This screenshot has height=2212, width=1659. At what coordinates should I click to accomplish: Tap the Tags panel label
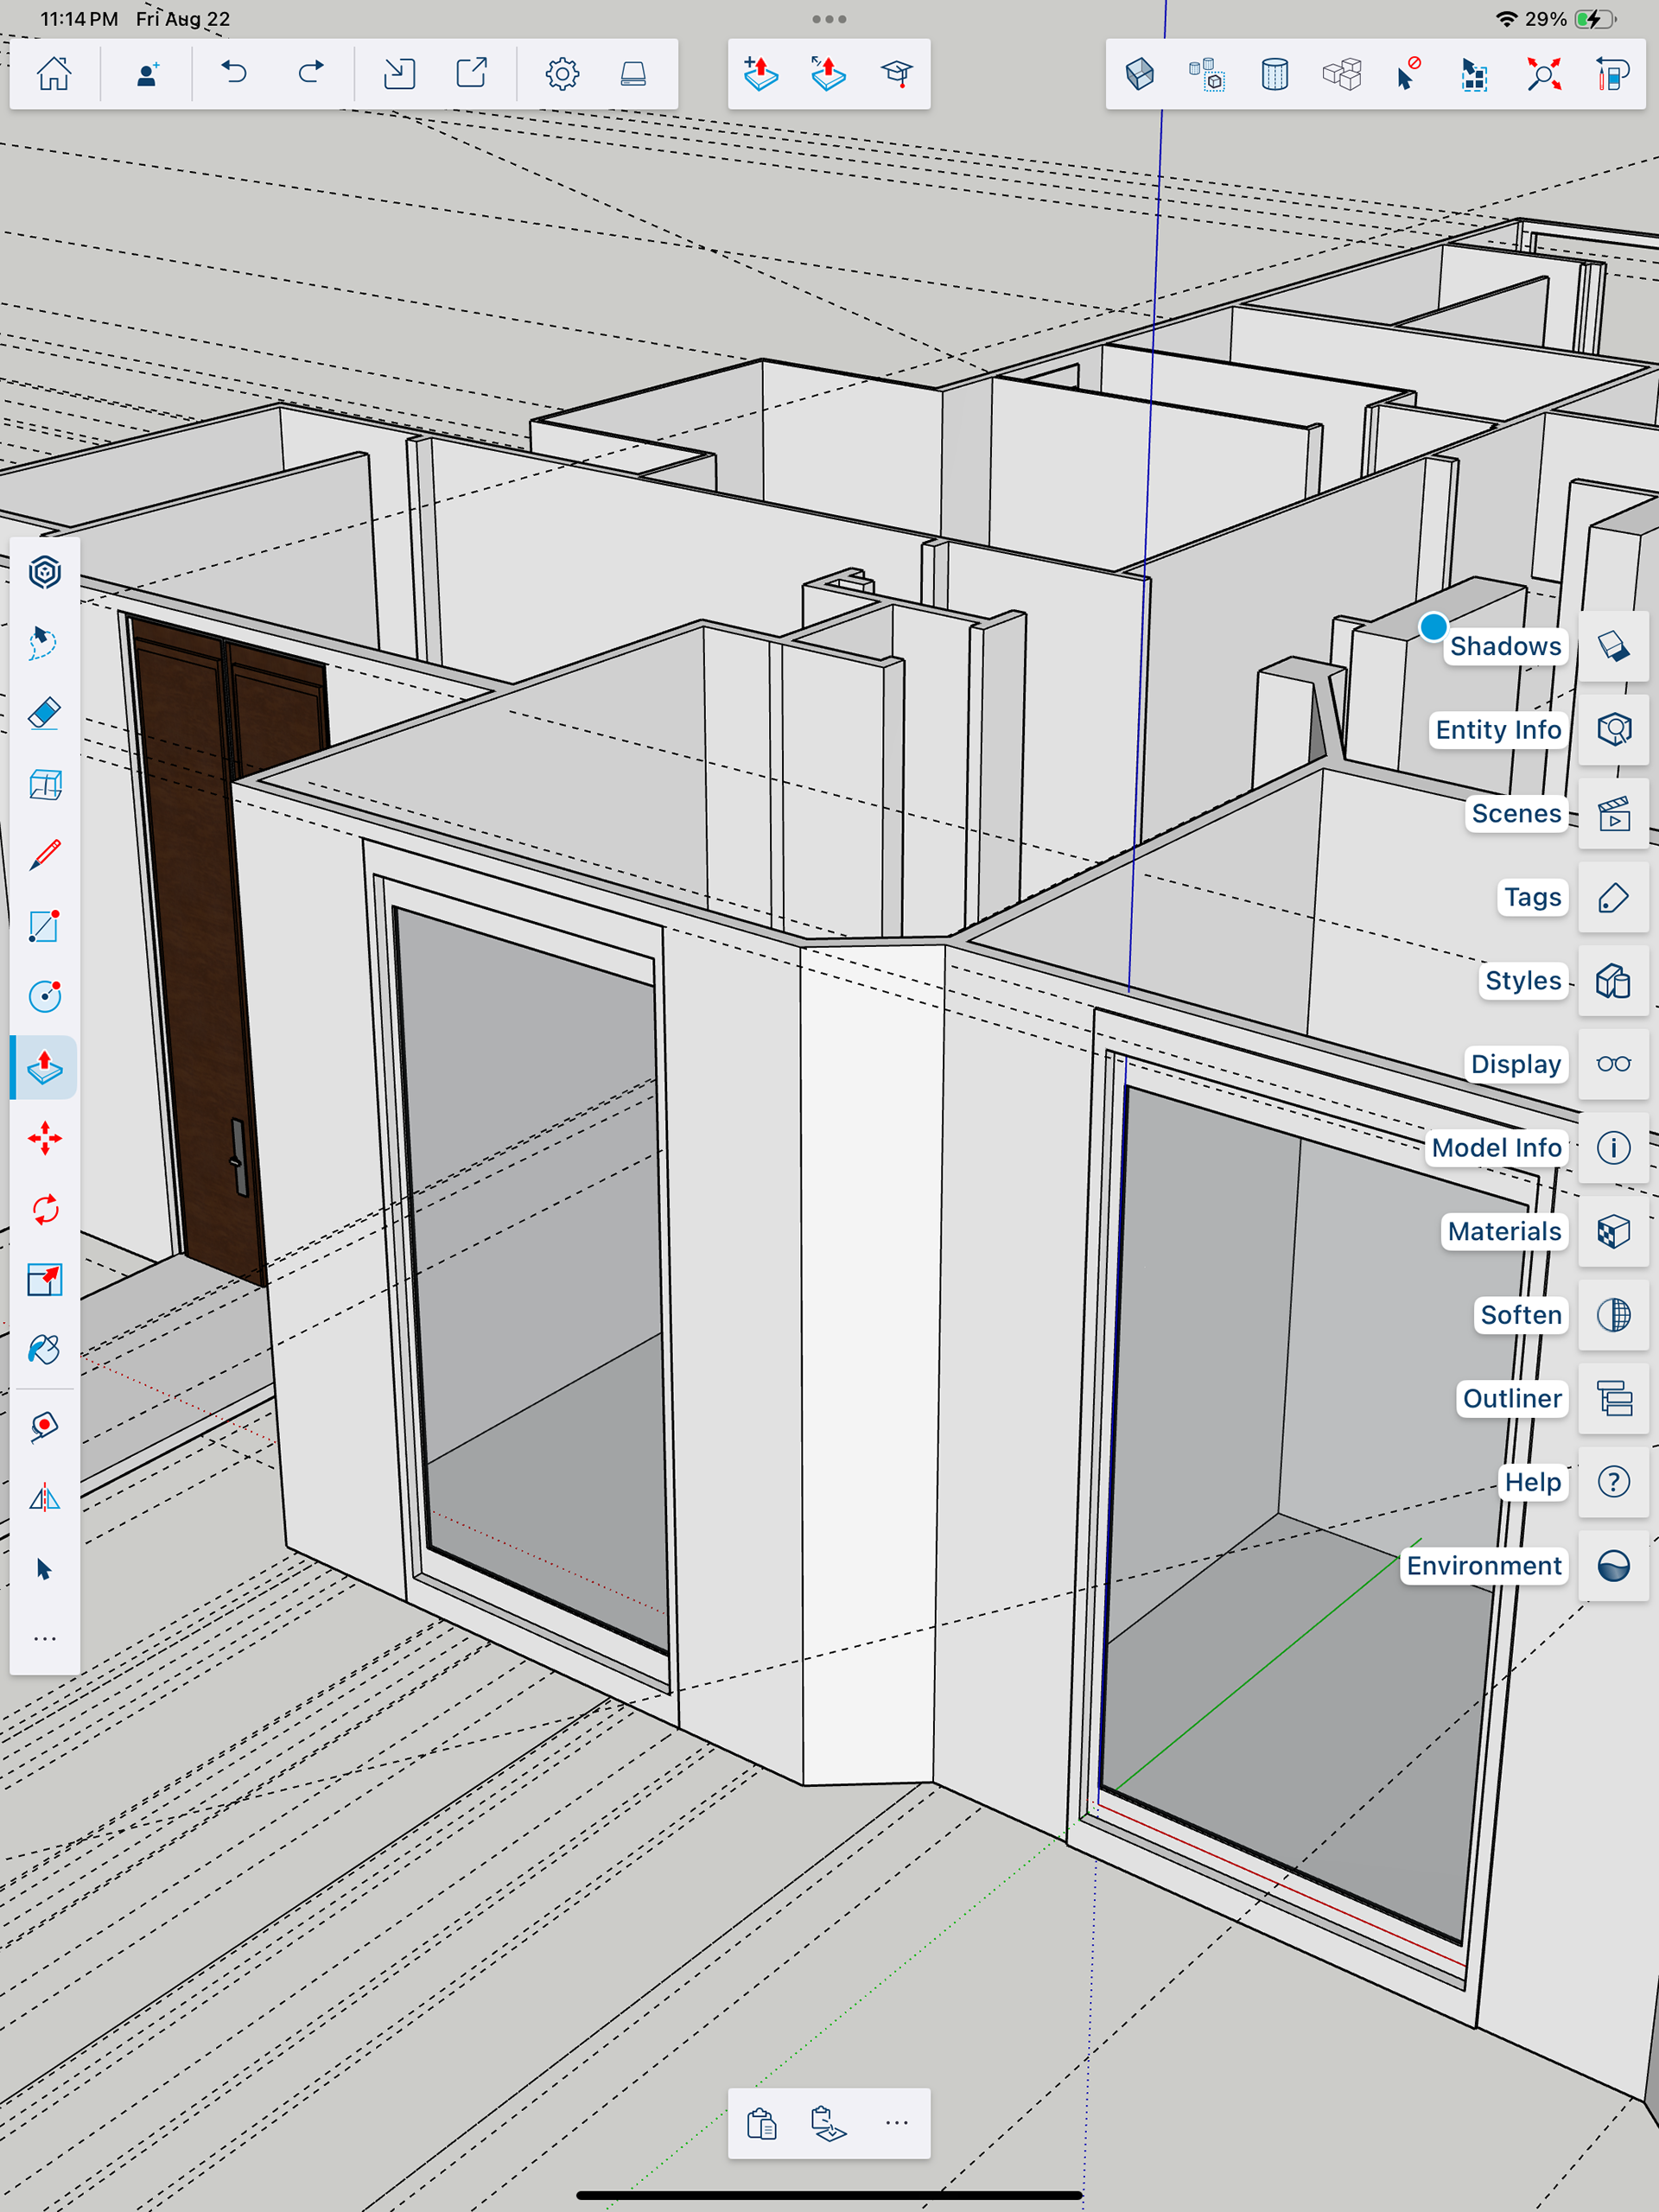(x=1532, y=897)
